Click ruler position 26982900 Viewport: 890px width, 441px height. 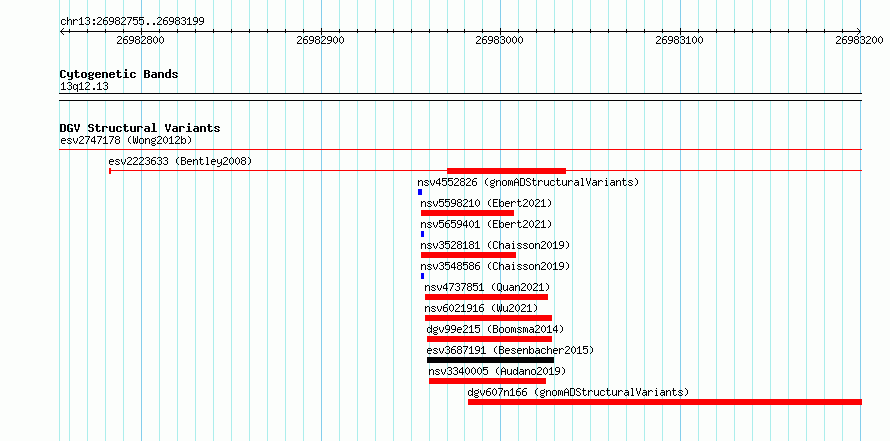point(320,40)
